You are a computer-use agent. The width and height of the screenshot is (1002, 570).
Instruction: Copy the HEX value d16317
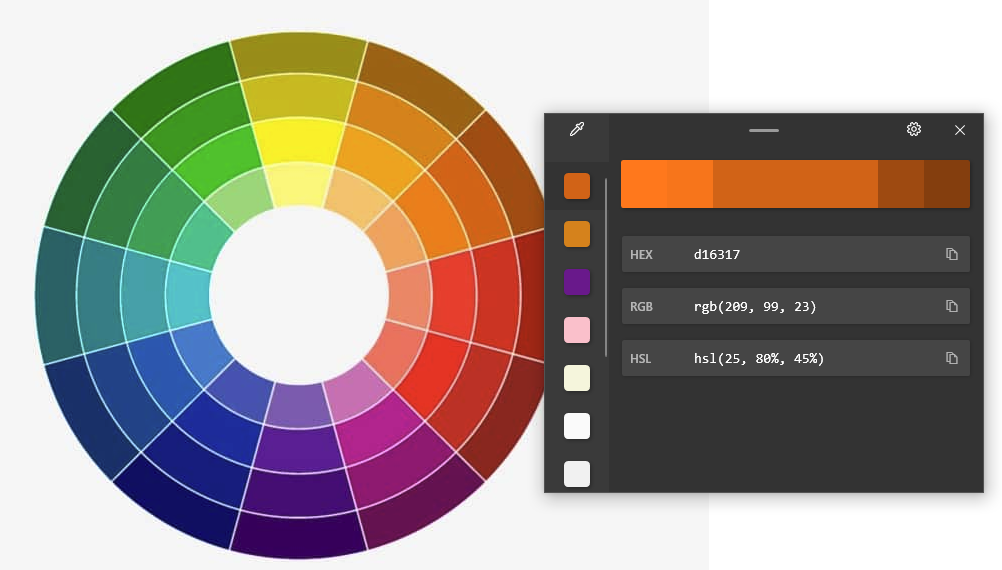pyautogui.click(x=952, y=255)
